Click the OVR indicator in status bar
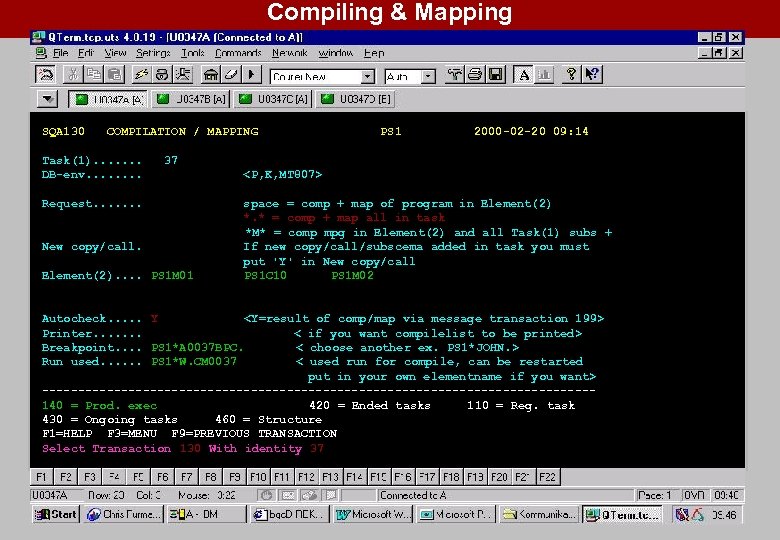The image size is (780, 540). pyautogui.click(x=694, y=495)
